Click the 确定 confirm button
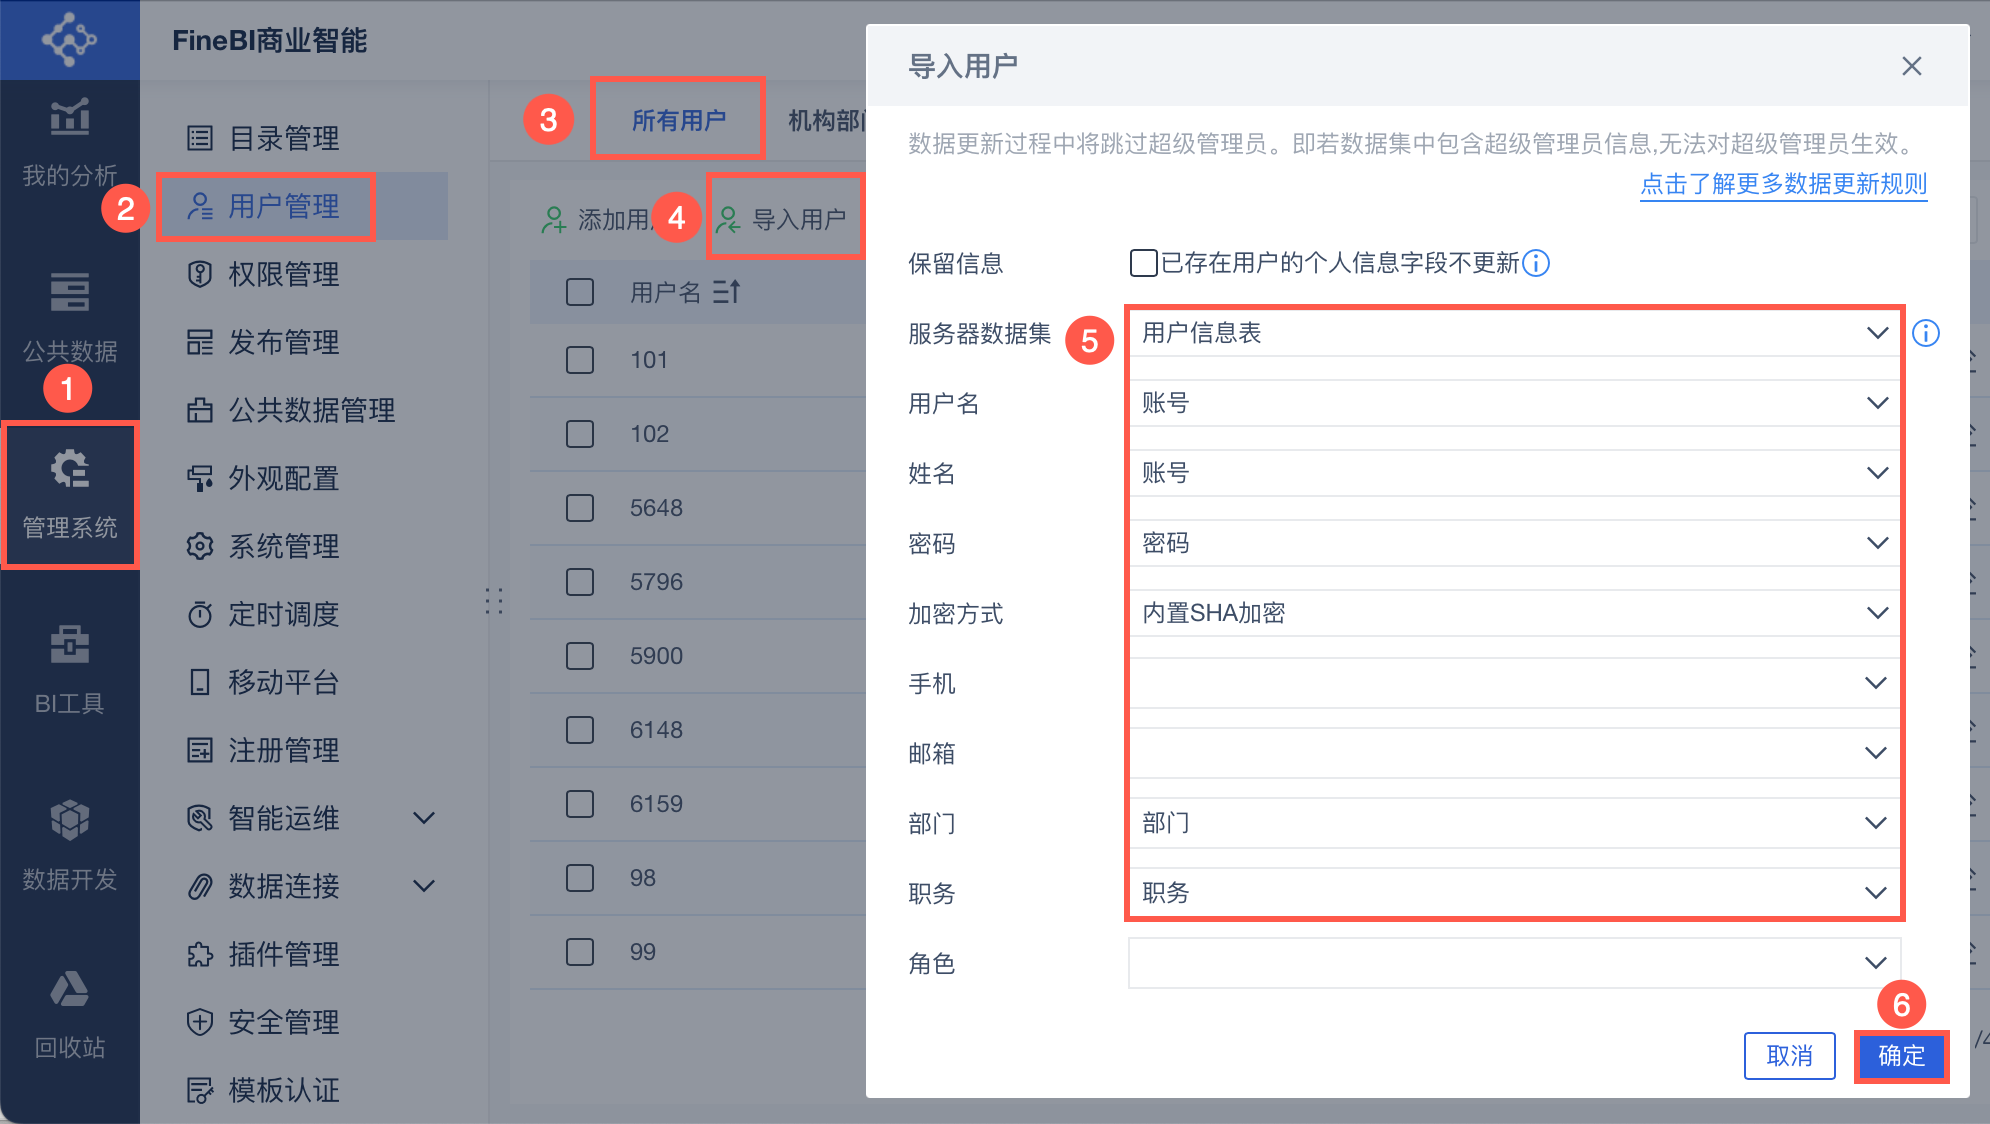 point(1900,1056)
